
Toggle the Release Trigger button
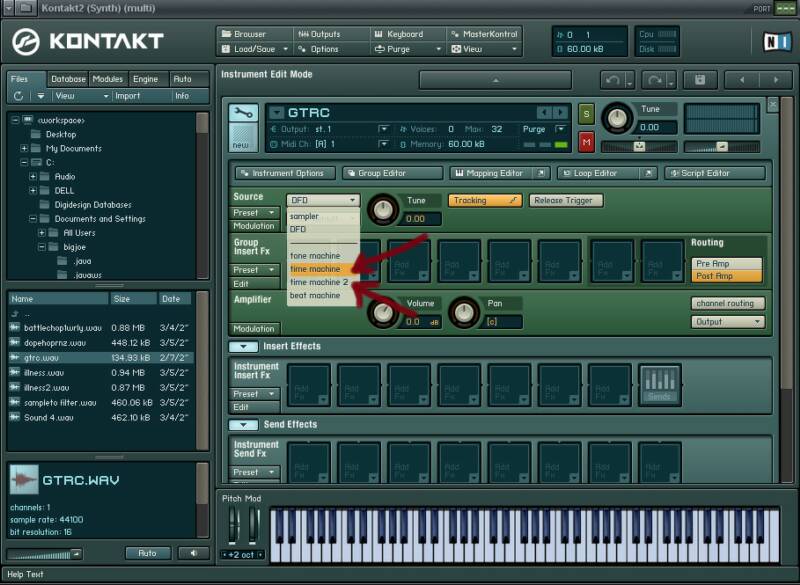point(566,200)
